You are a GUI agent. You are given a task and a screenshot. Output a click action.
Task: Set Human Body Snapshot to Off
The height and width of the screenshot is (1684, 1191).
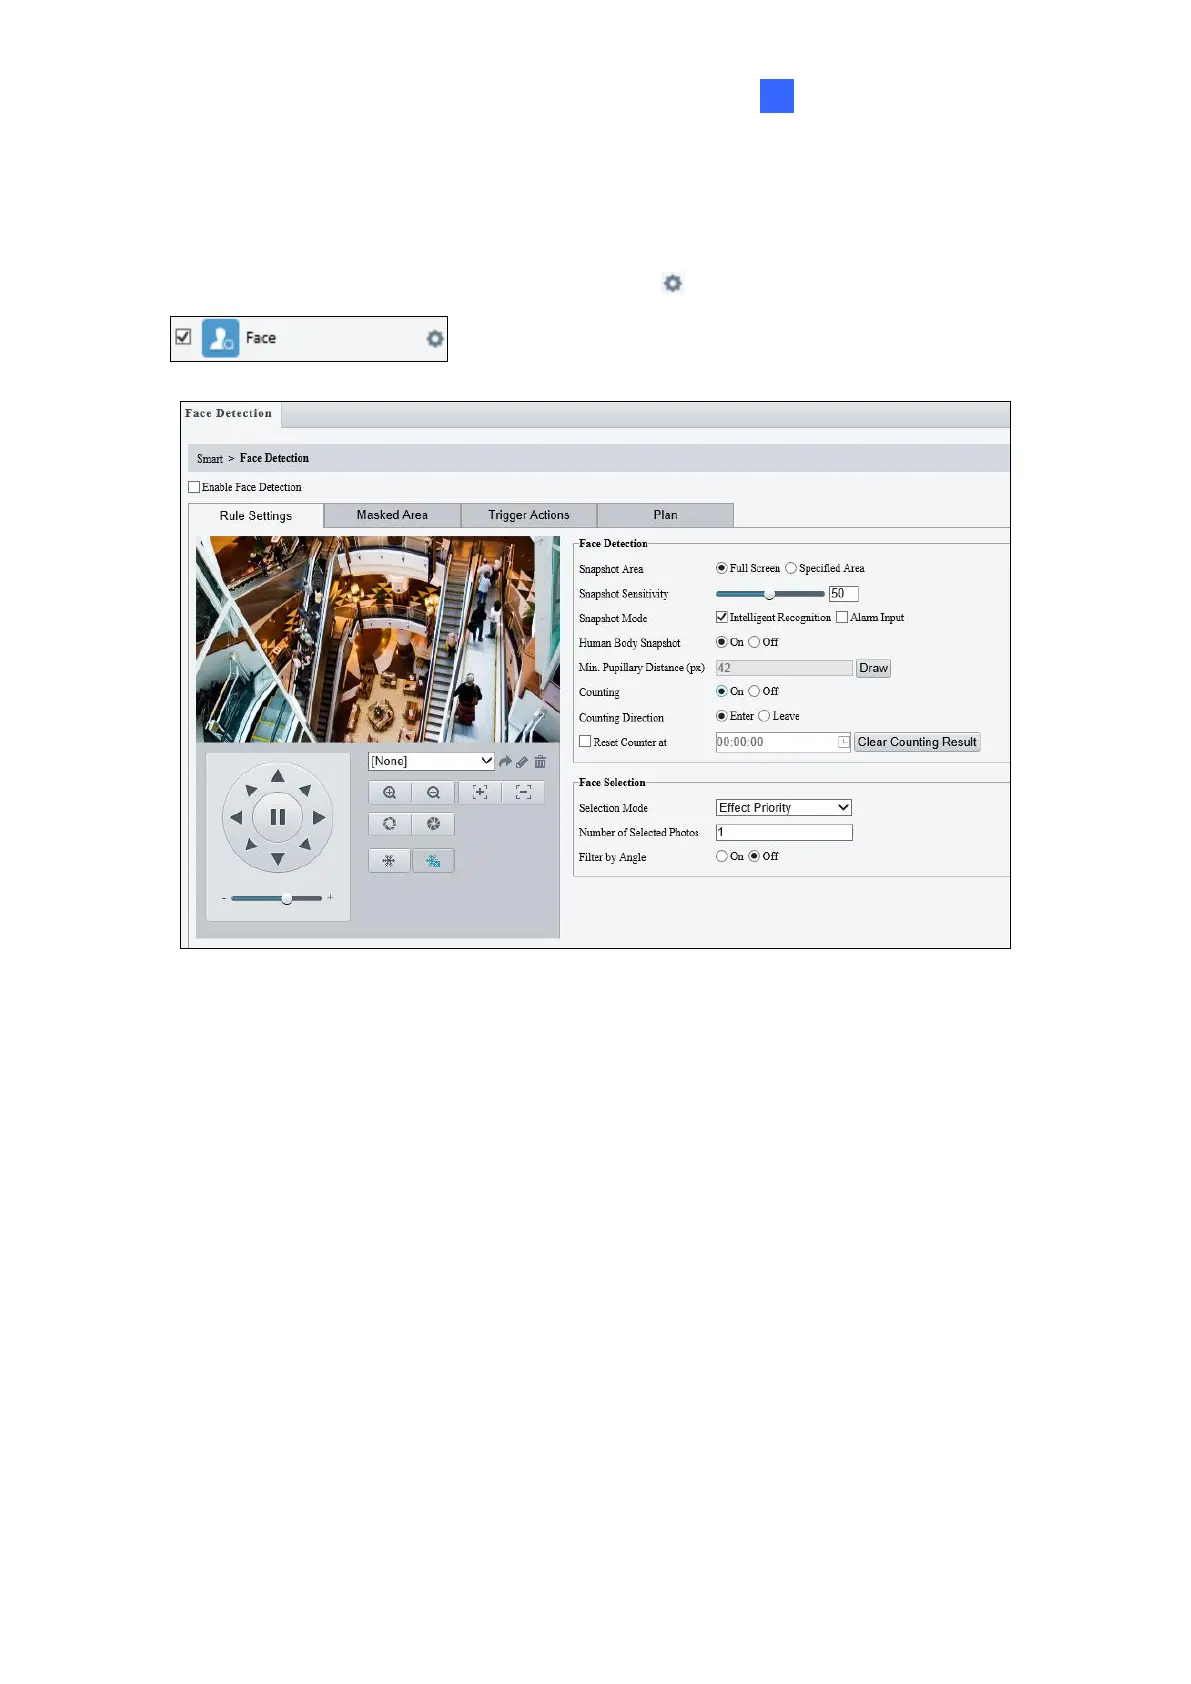tap(754, 642)
